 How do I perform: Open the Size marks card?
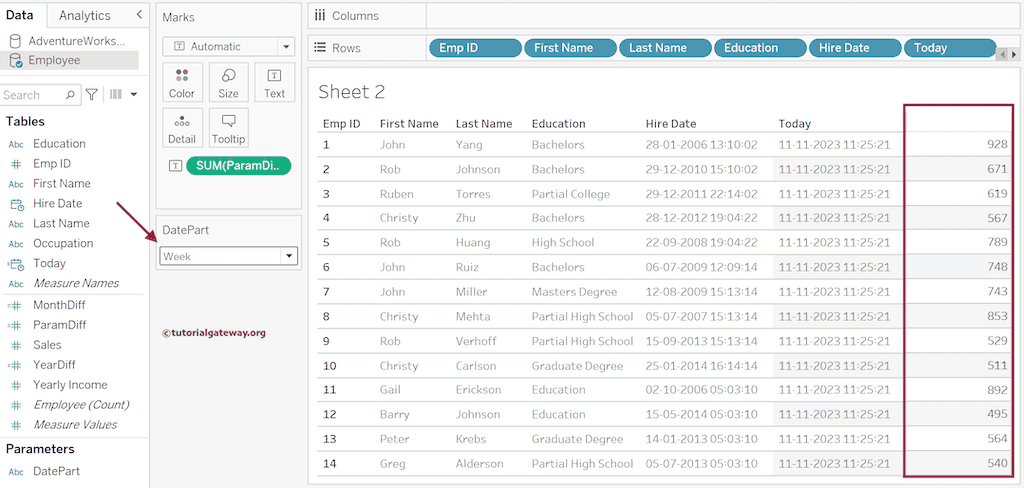(229, 82)
